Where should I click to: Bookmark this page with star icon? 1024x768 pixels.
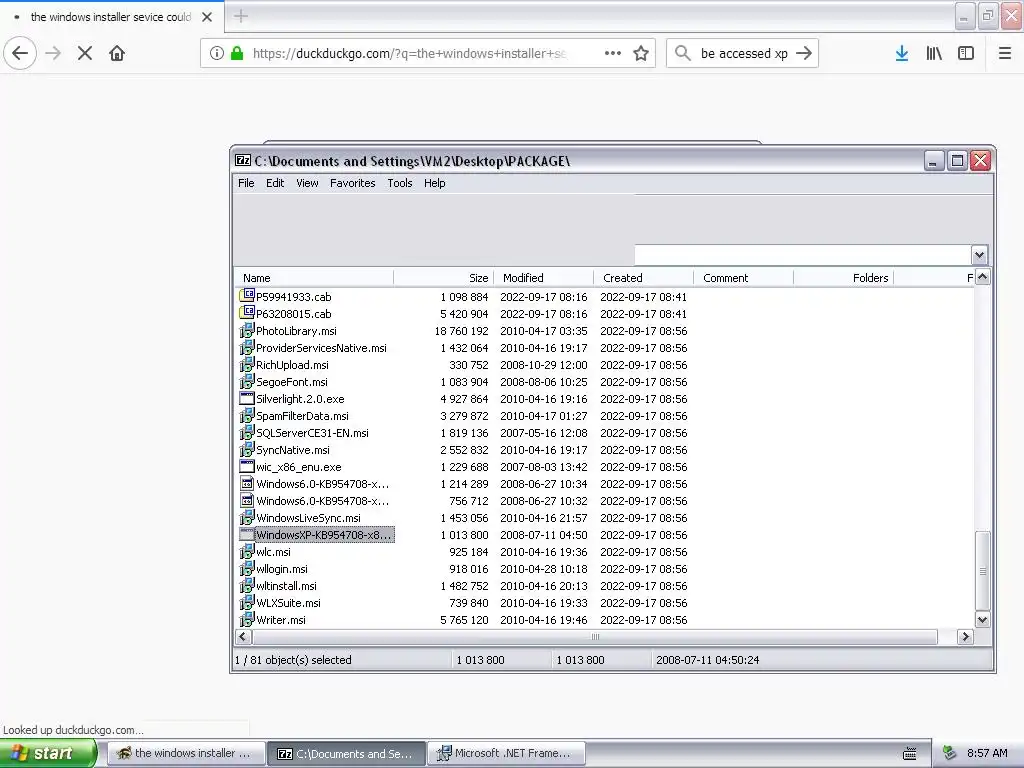coord(641,53)
